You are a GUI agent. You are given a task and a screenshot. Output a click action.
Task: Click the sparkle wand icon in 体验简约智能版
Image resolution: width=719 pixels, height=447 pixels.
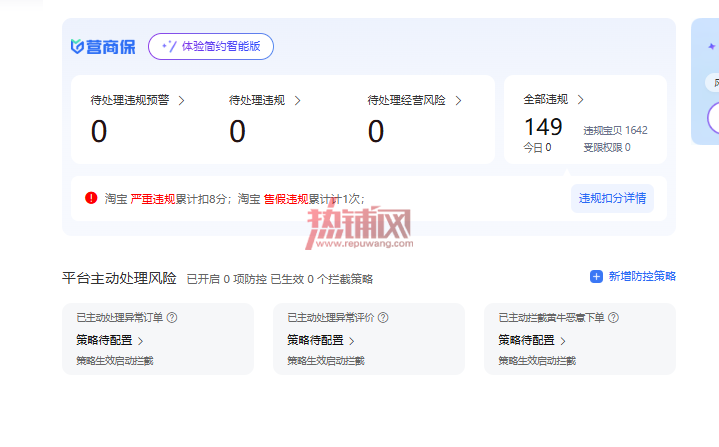click(169, 46)
